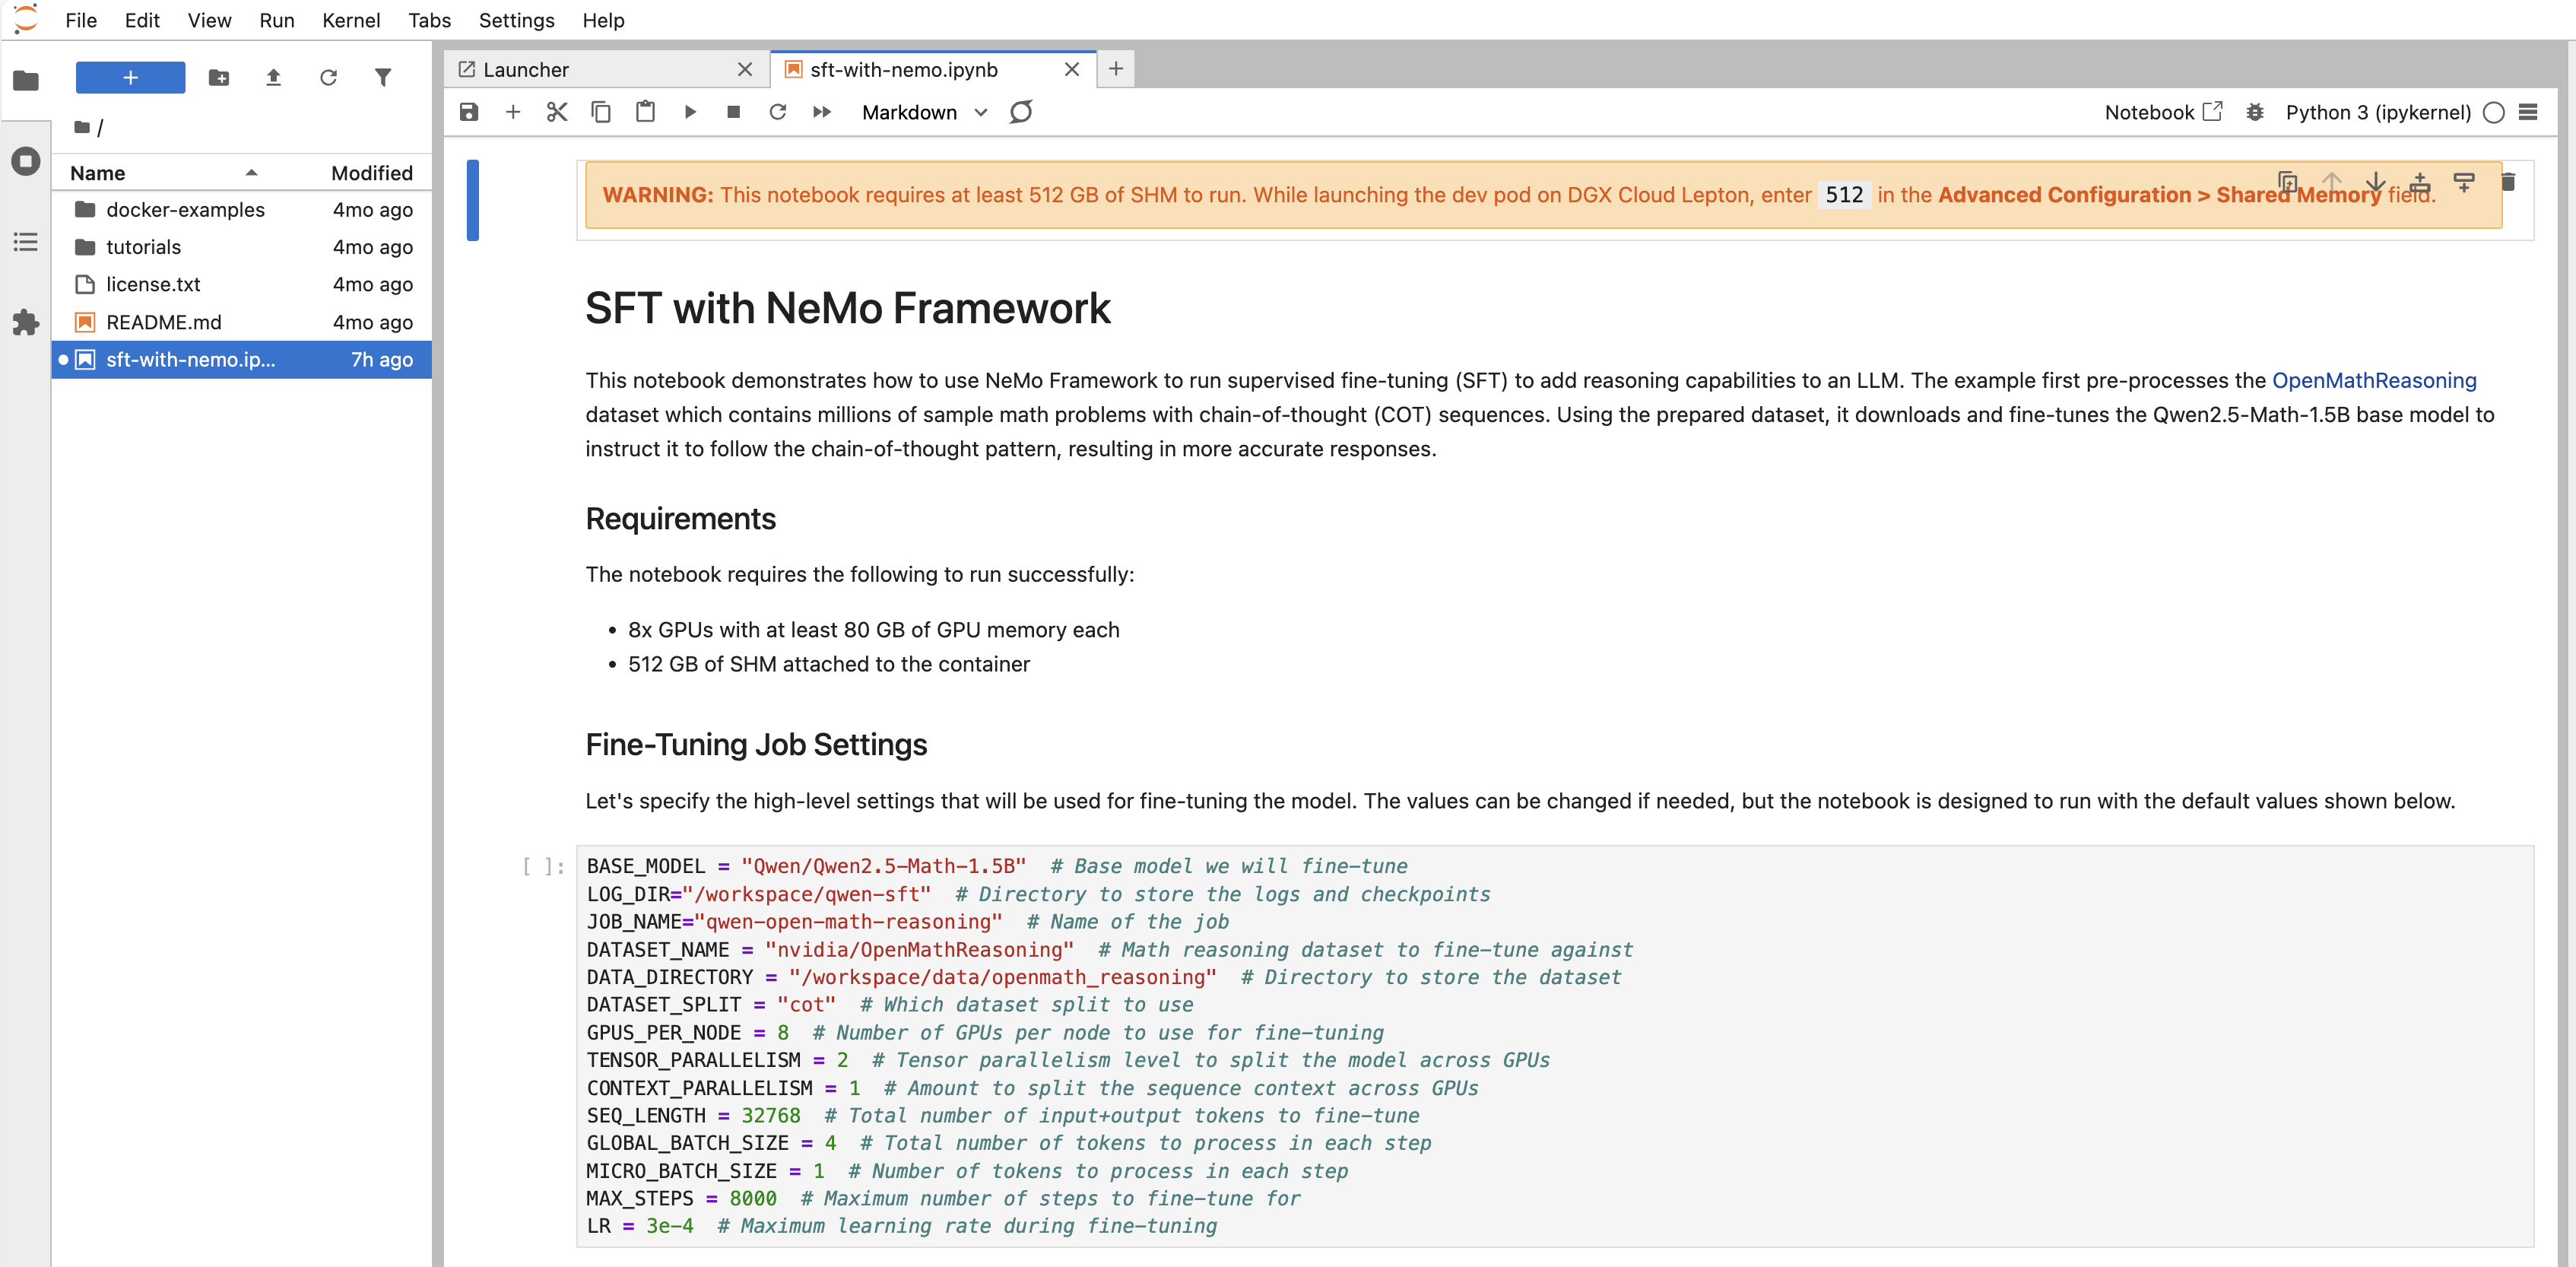
Task: Interrupt the kernel with the stop button
Action: (x=733, y=112)
